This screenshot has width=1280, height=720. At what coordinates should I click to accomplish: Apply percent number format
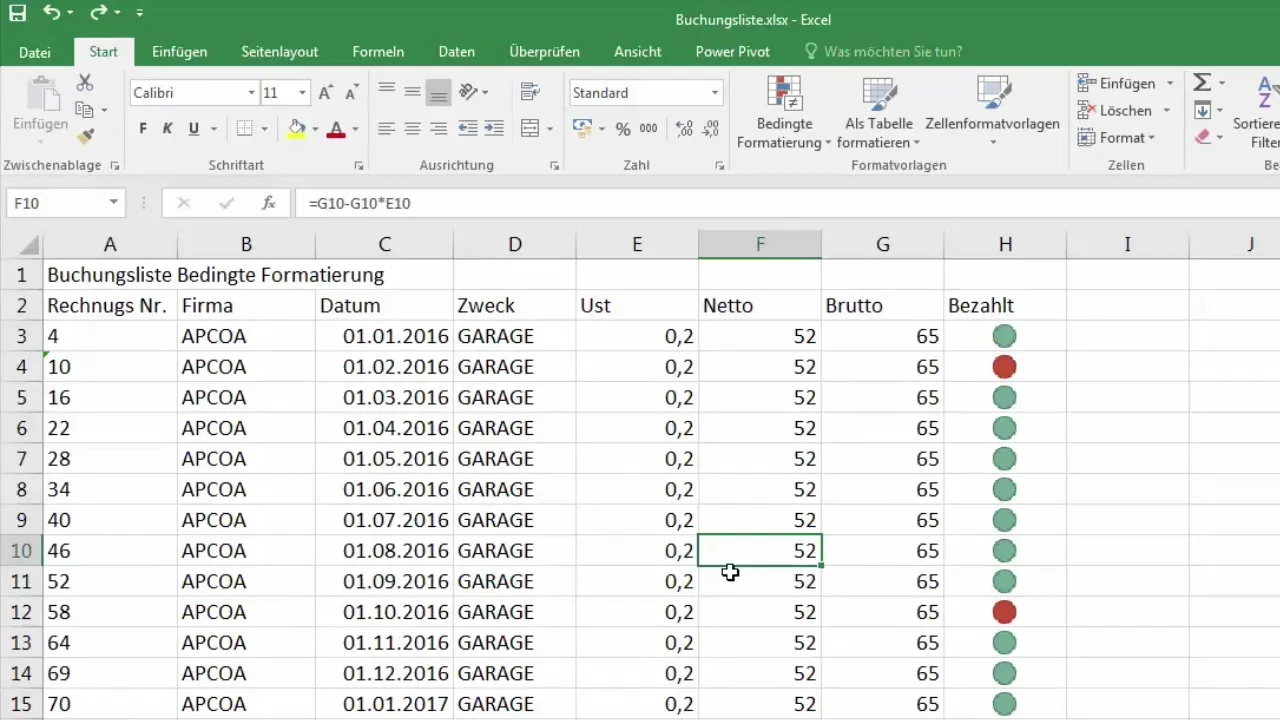point(623,128)
